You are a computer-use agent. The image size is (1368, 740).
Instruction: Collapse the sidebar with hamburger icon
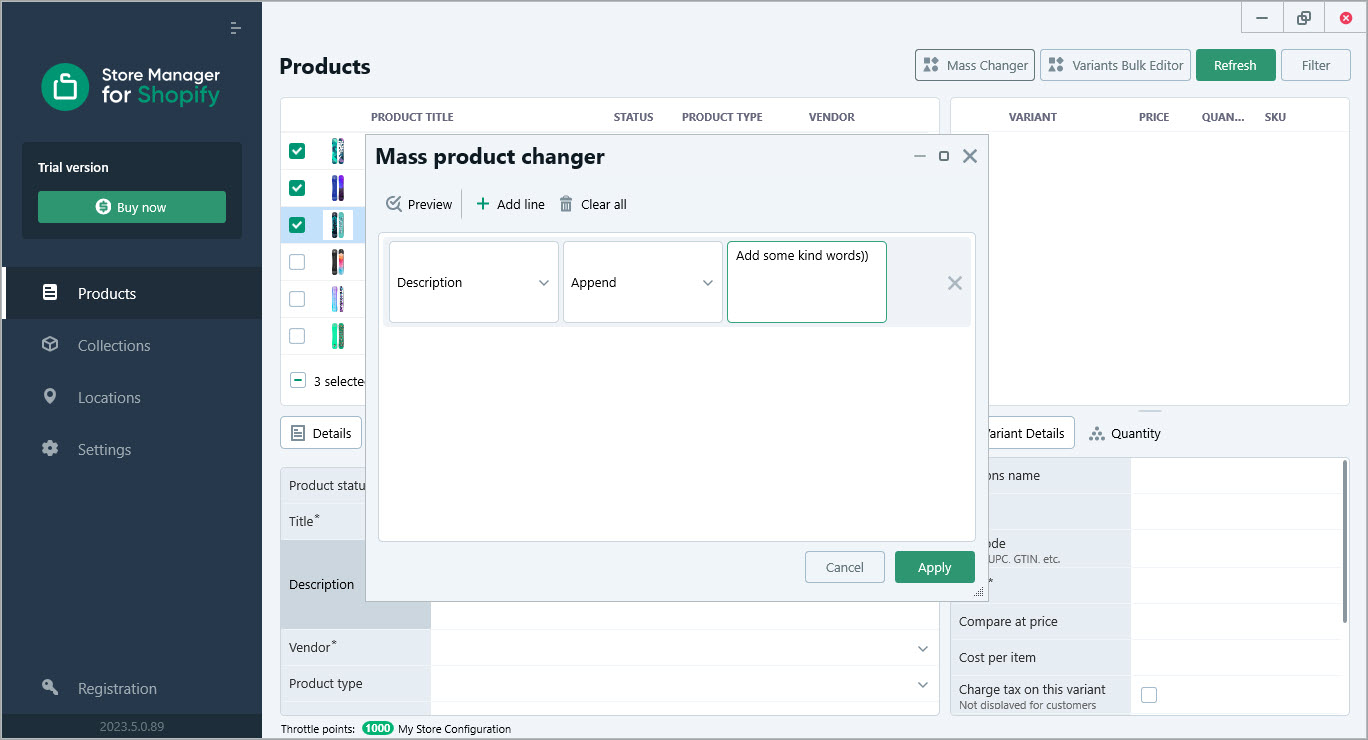click(235, 28)
